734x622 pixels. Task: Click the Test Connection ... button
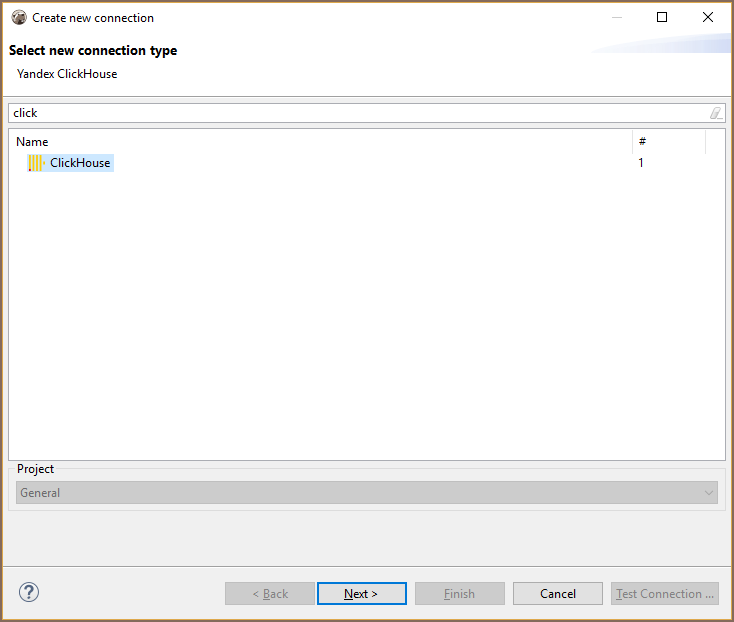pos(665,593)
